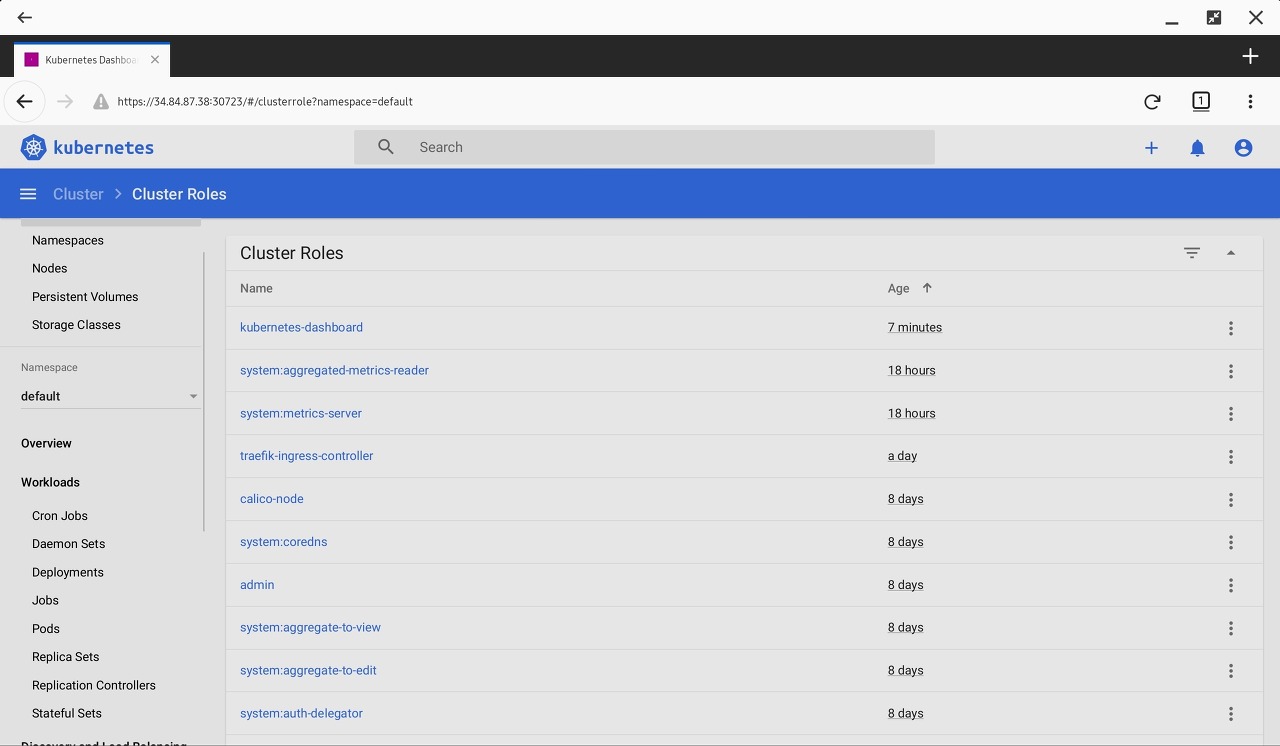
Task: Collapse the Cluster Roles card
Action: pyautogui.click(x=1231, y=253)
